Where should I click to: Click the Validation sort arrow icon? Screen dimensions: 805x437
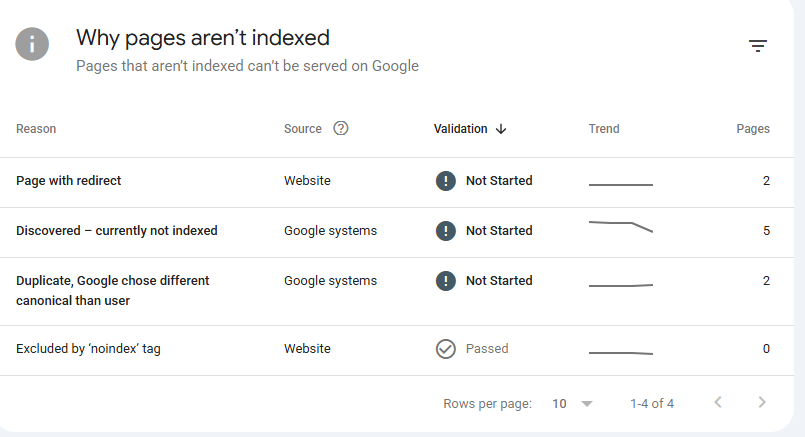point(501,129)
